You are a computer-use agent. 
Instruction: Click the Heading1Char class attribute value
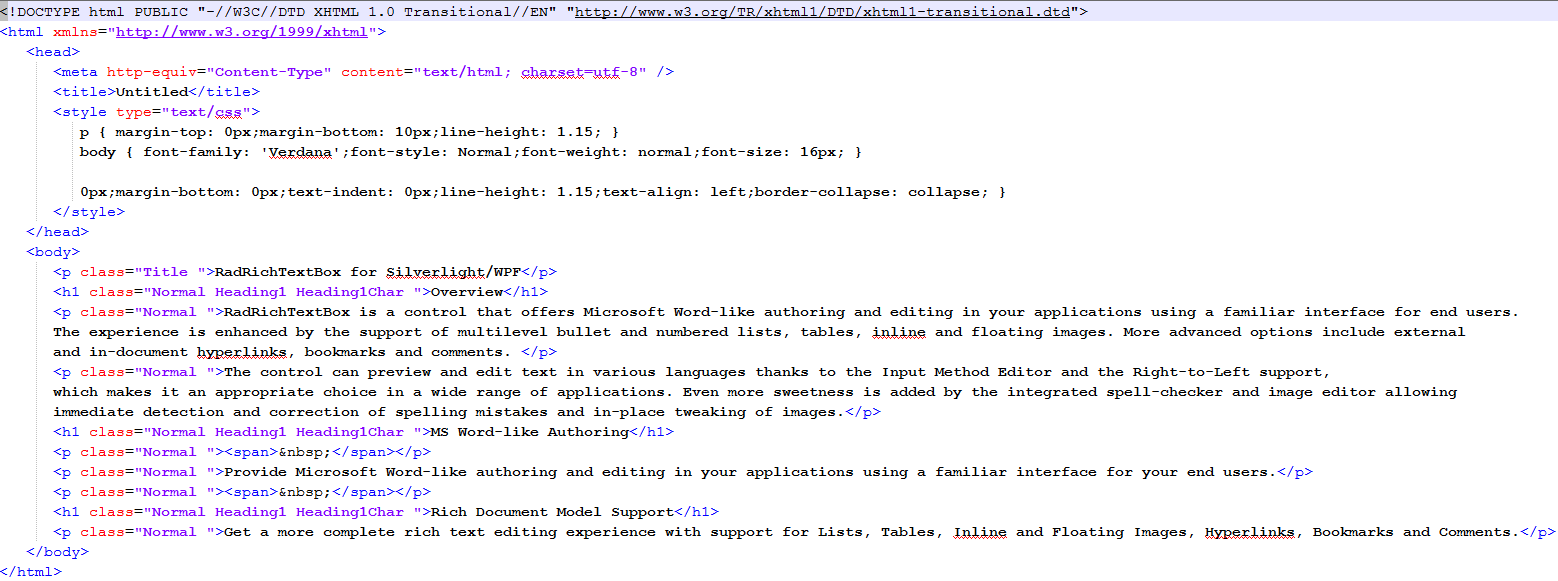point(349,291)
